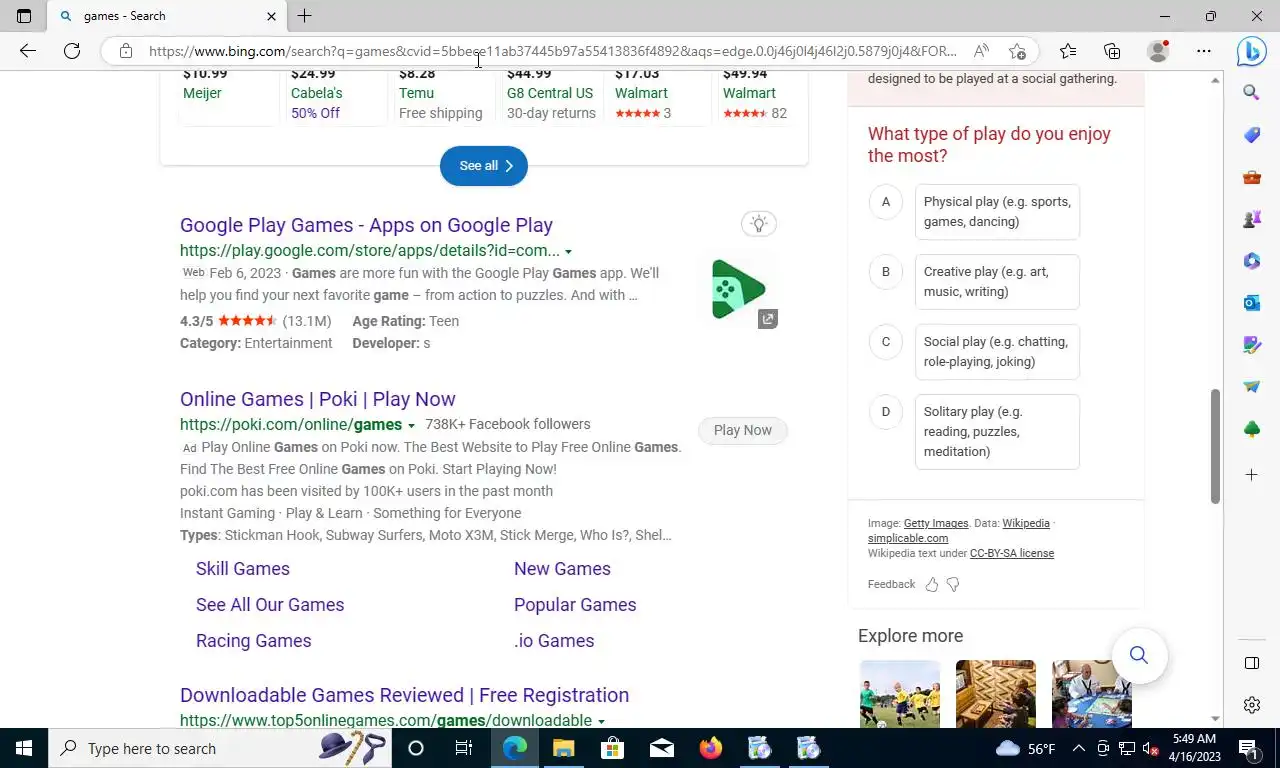
Task: Open Skill Games link
Action: (x=243, y=569)
